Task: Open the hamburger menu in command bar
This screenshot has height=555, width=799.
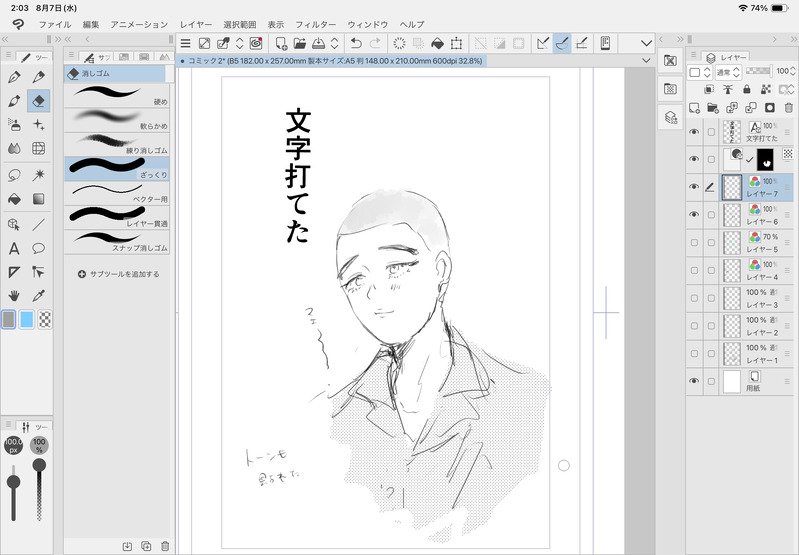Action: tap(185, 43)
